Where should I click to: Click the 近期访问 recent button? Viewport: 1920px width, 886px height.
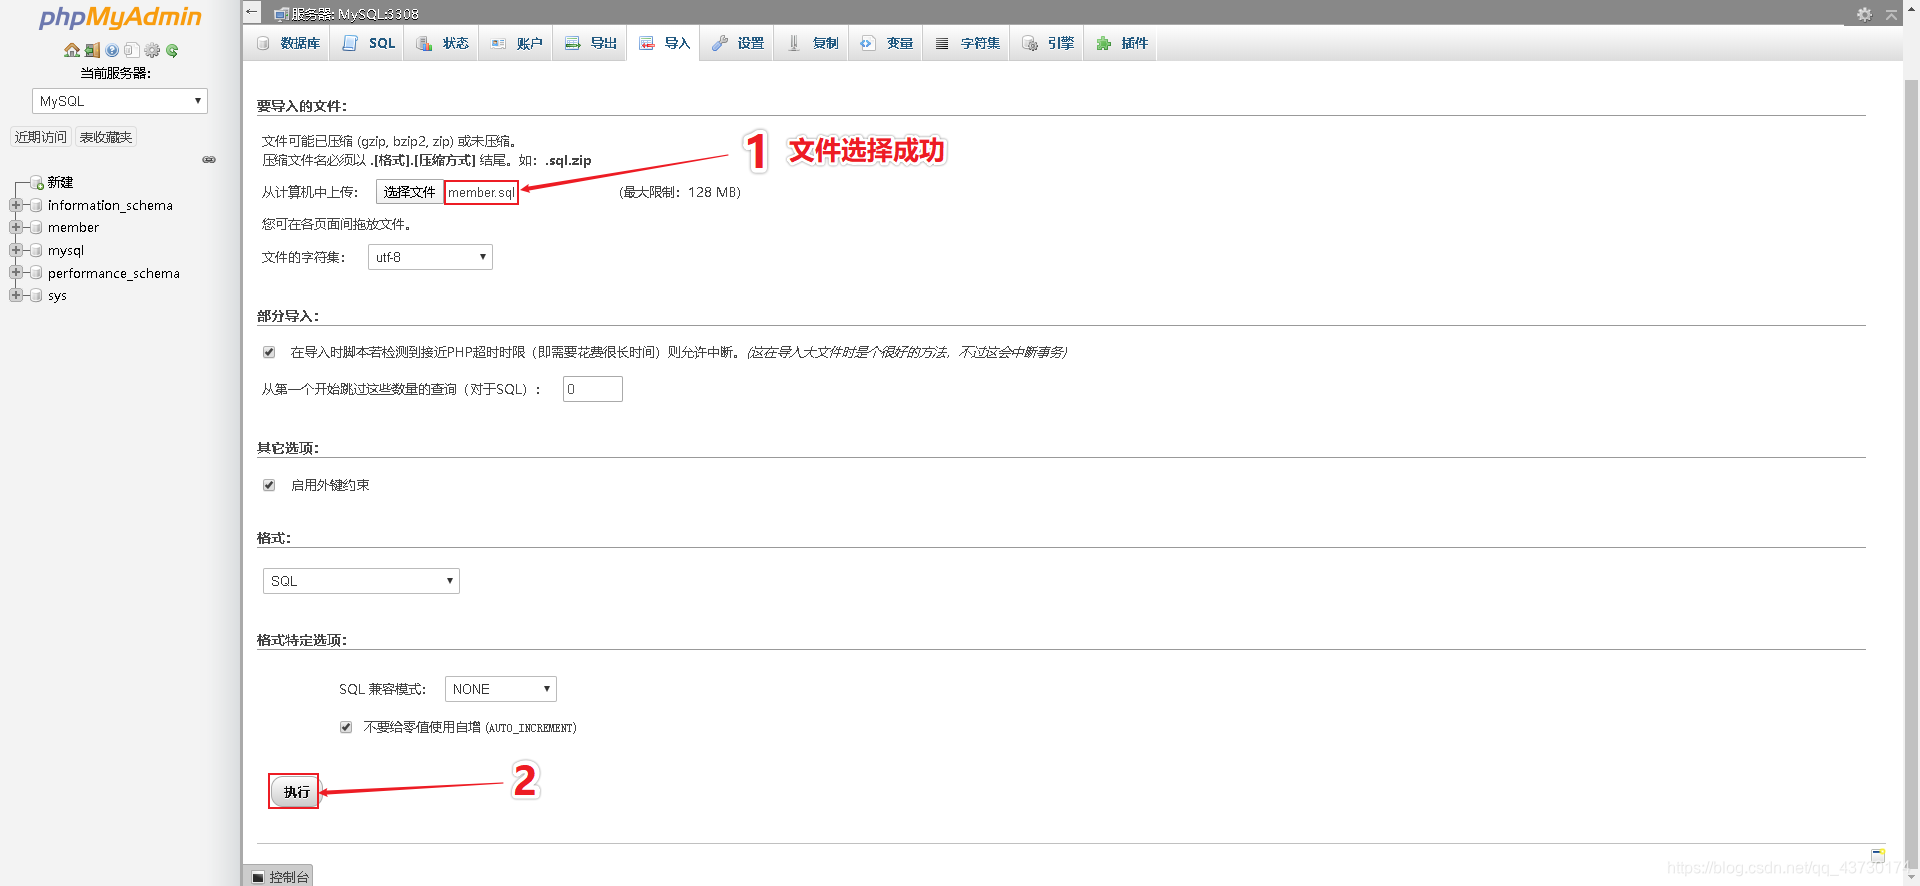[x=41, y=137]
